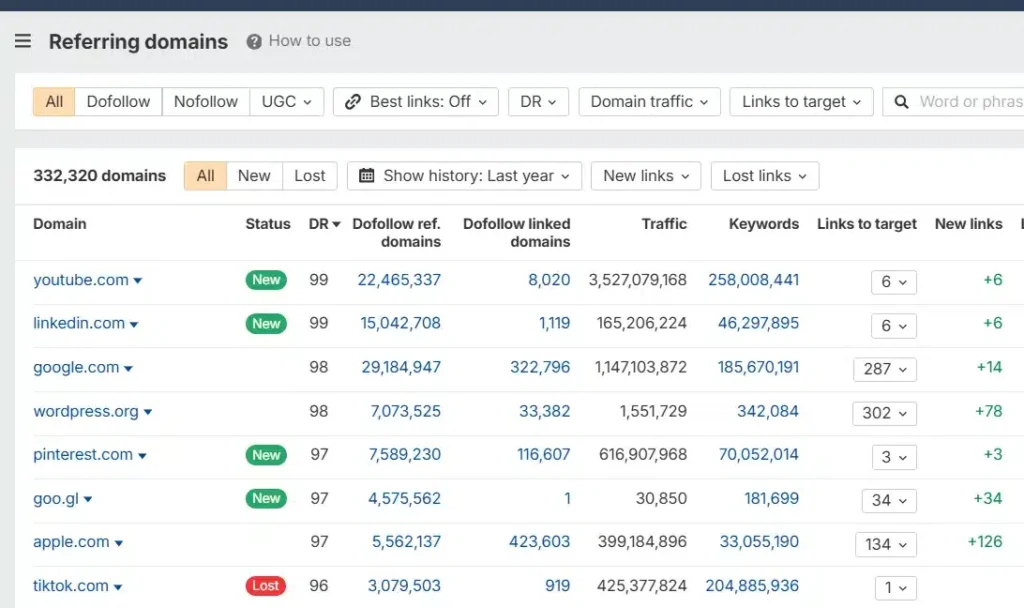Open youtube.com links to target 6 dropdown

pos(893,281)
